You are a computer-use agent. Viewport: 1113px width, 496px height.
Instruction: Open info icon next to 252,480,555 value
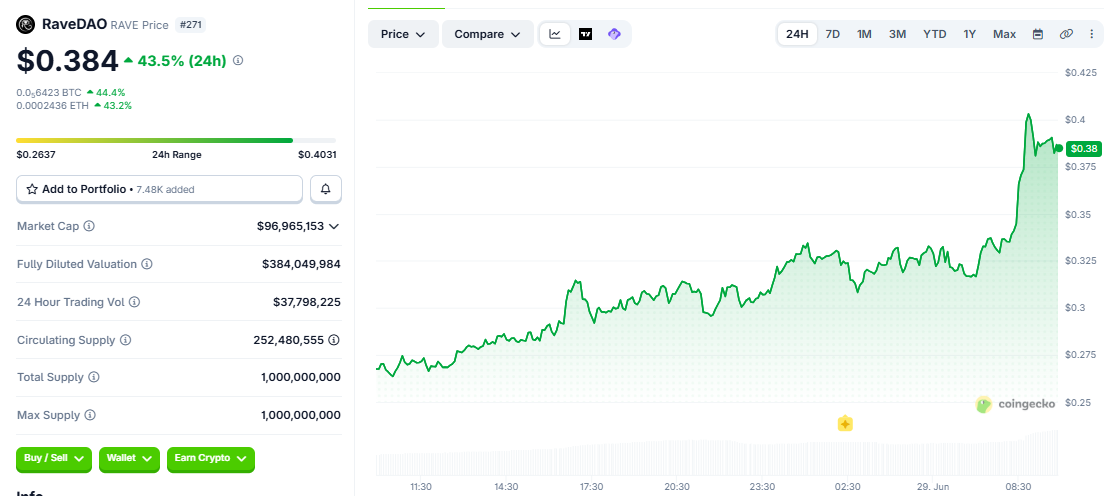(x=334, y=341)
